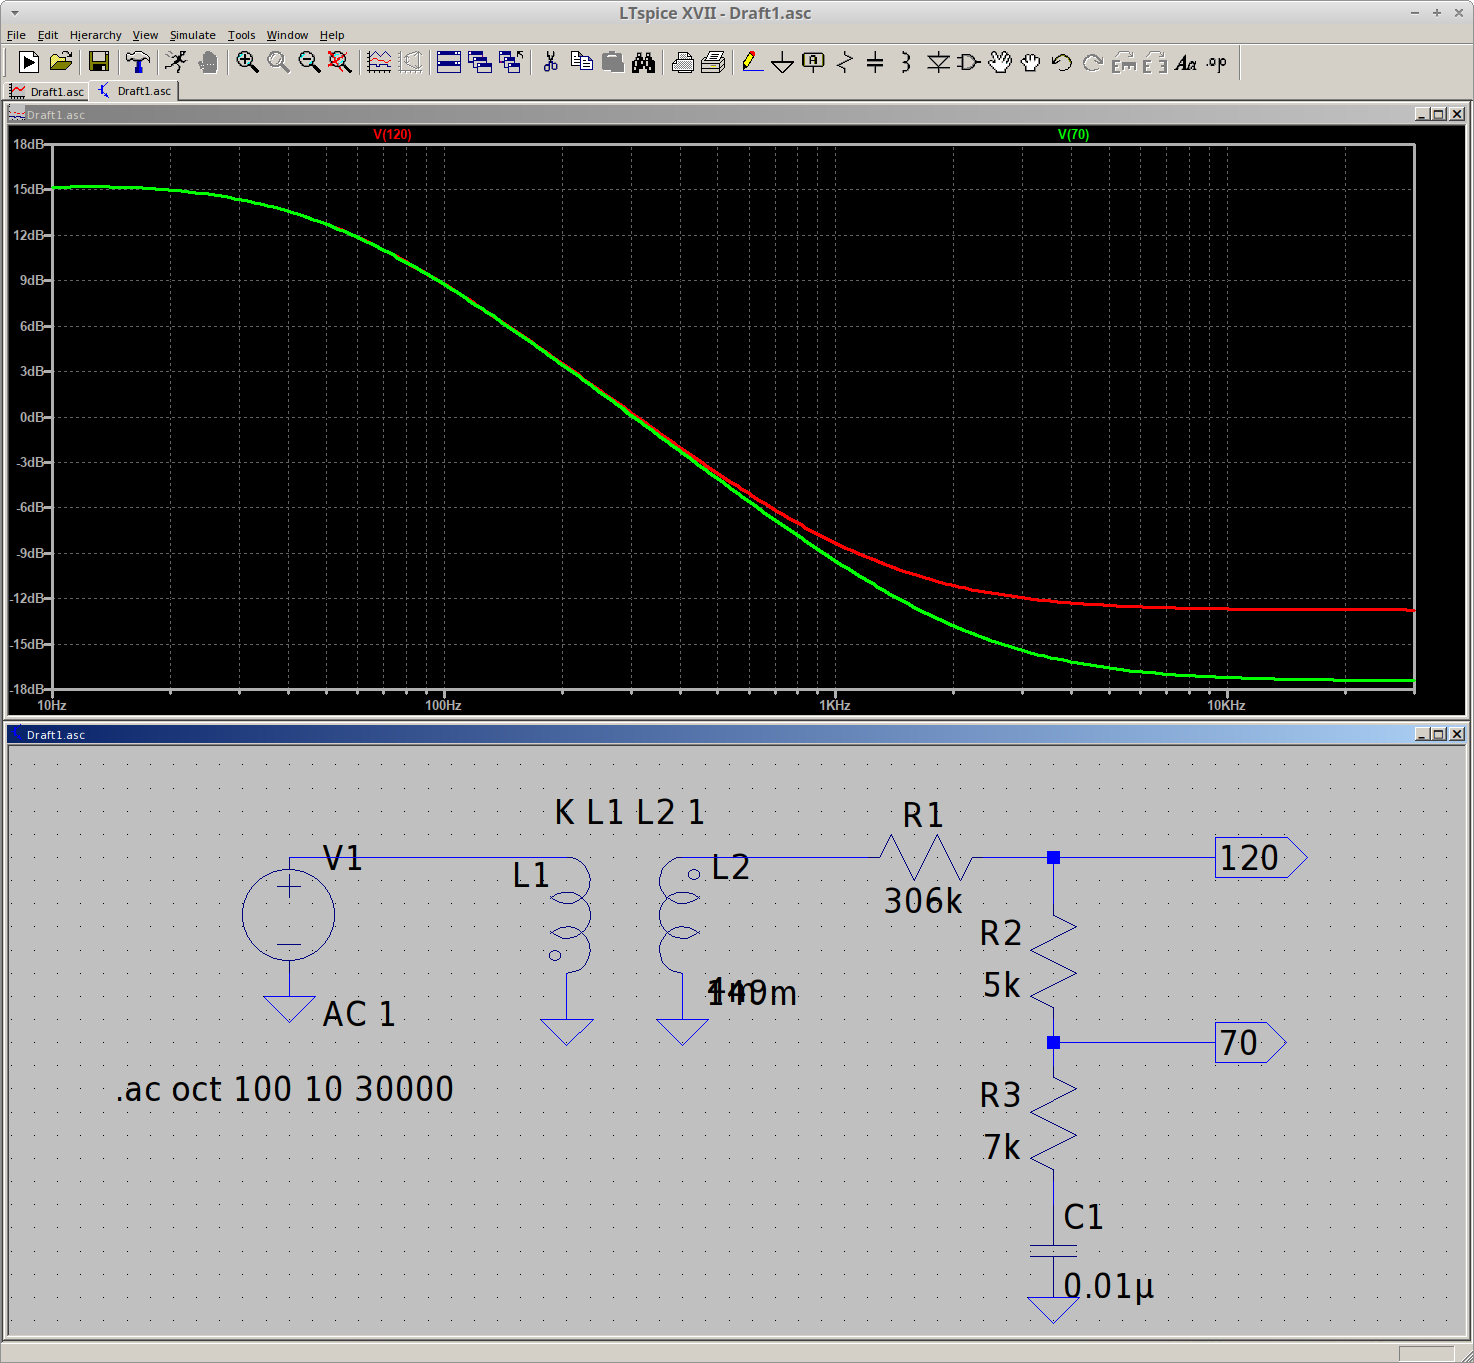Image resolution: width=1474 pixels, height=1363 pixels.
Task: Select the Place Ground tool
Action: pyautogui.click(x=783, y=62)
